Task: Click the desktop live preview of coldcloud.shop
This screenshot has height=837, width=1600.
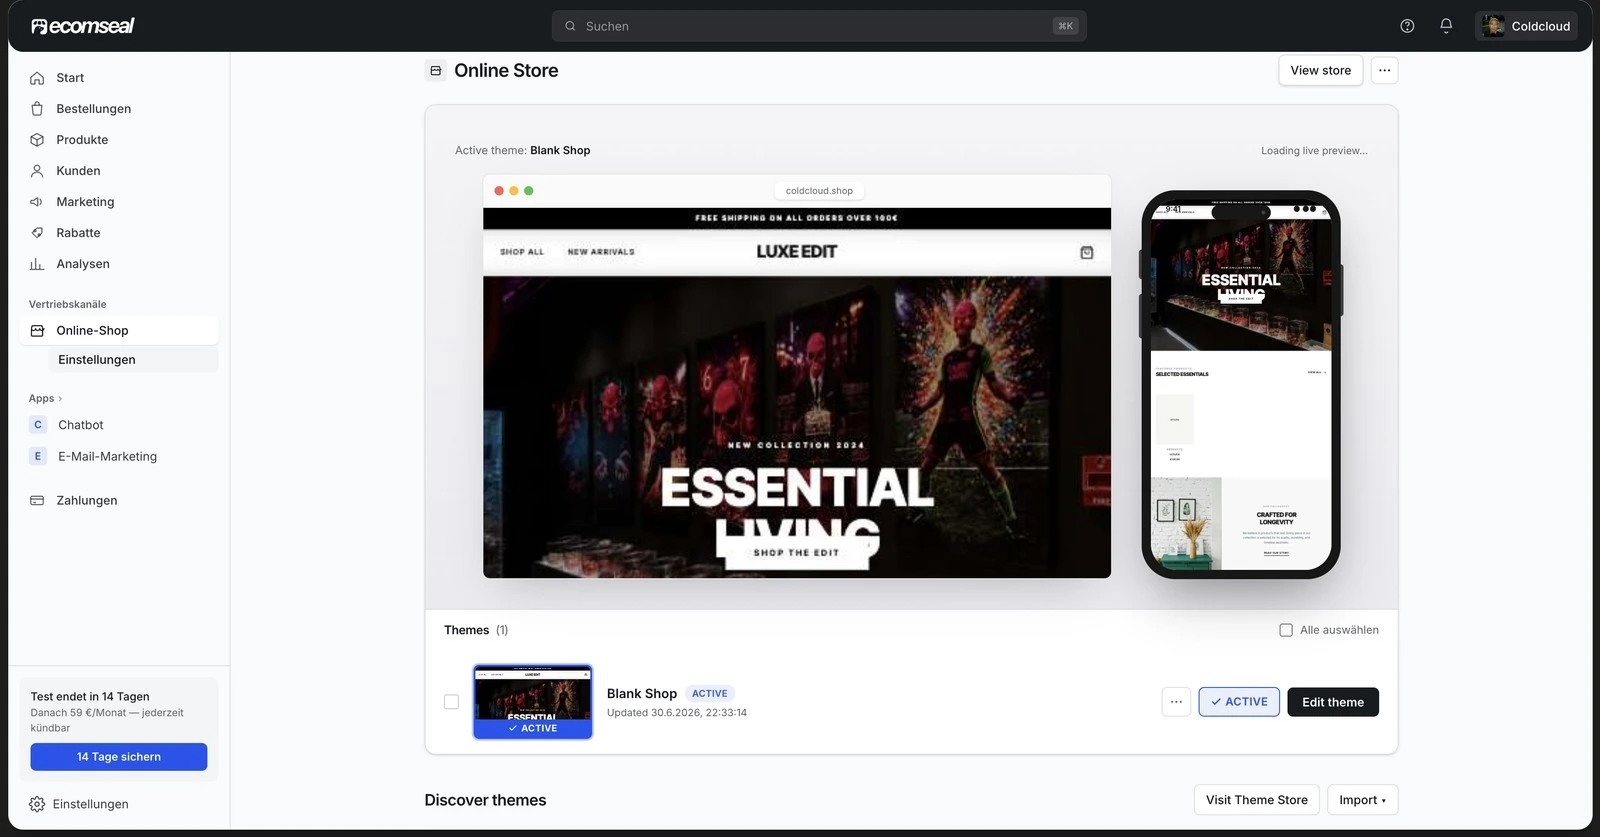Action: 797,376
